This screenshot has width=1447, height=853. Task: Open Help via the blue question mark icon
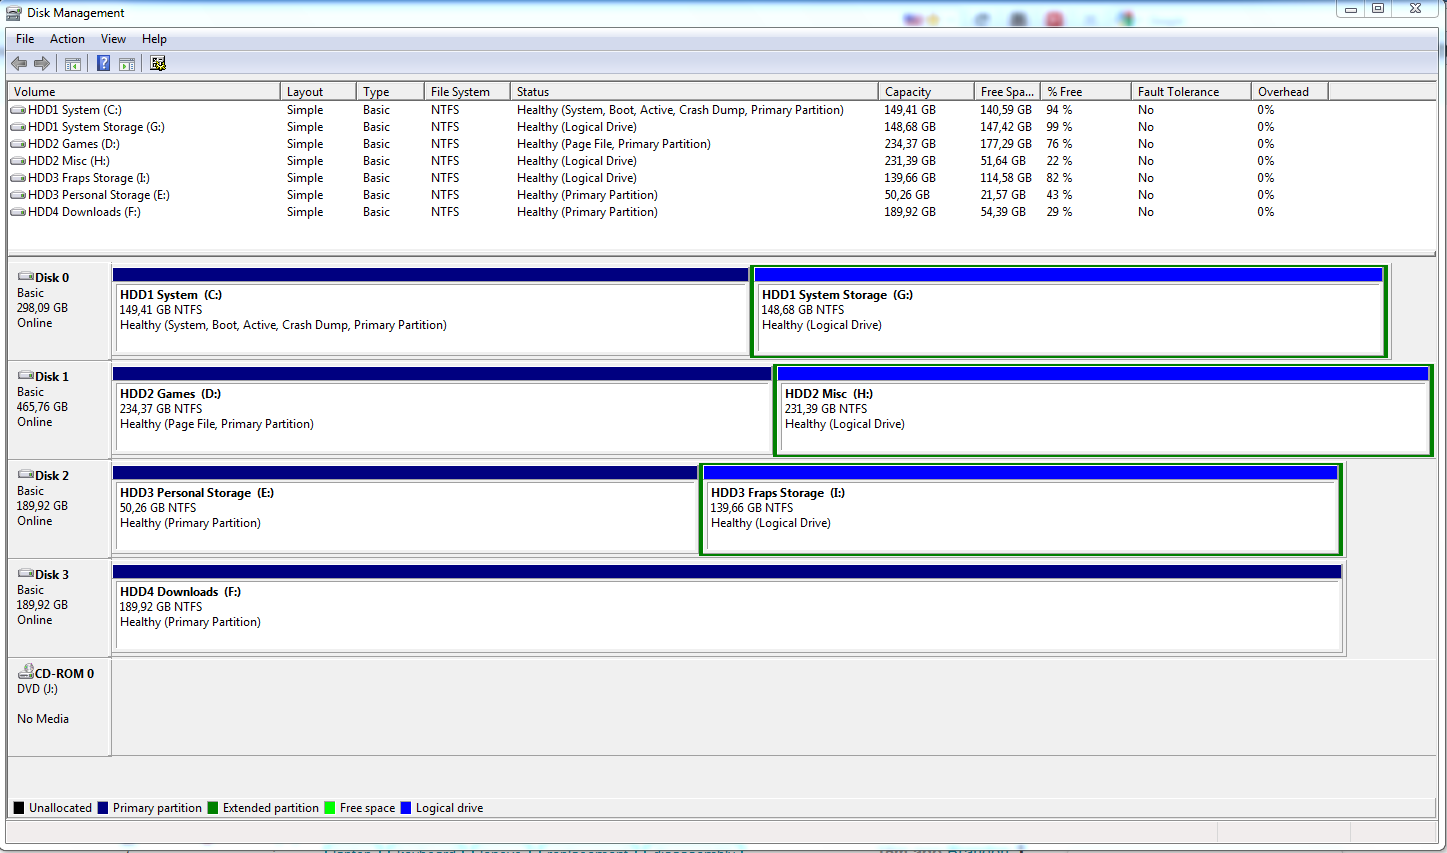coord(103,64)
